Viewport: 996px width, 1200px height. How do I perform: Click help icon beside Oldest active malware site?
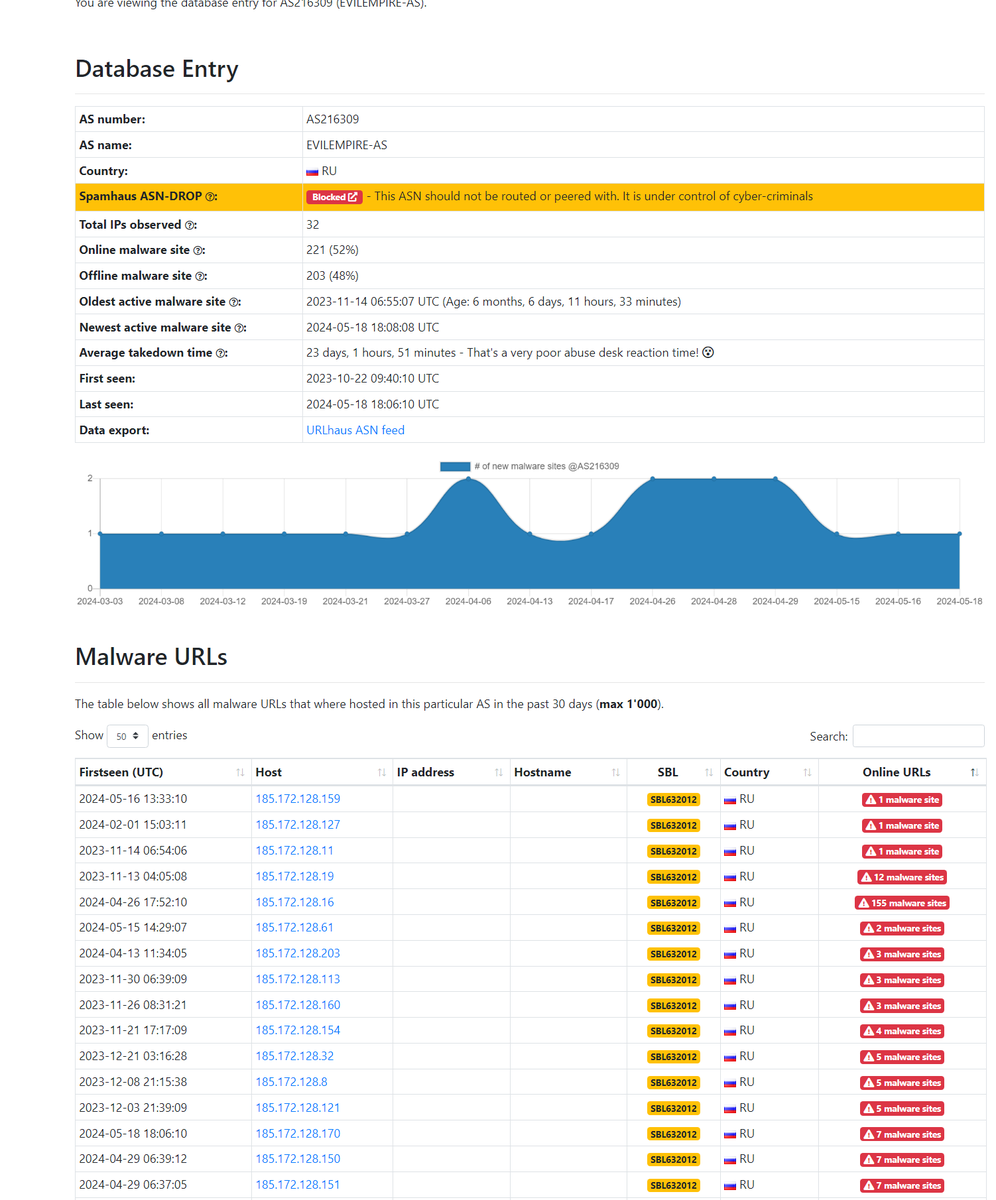(x=234, y=302)
